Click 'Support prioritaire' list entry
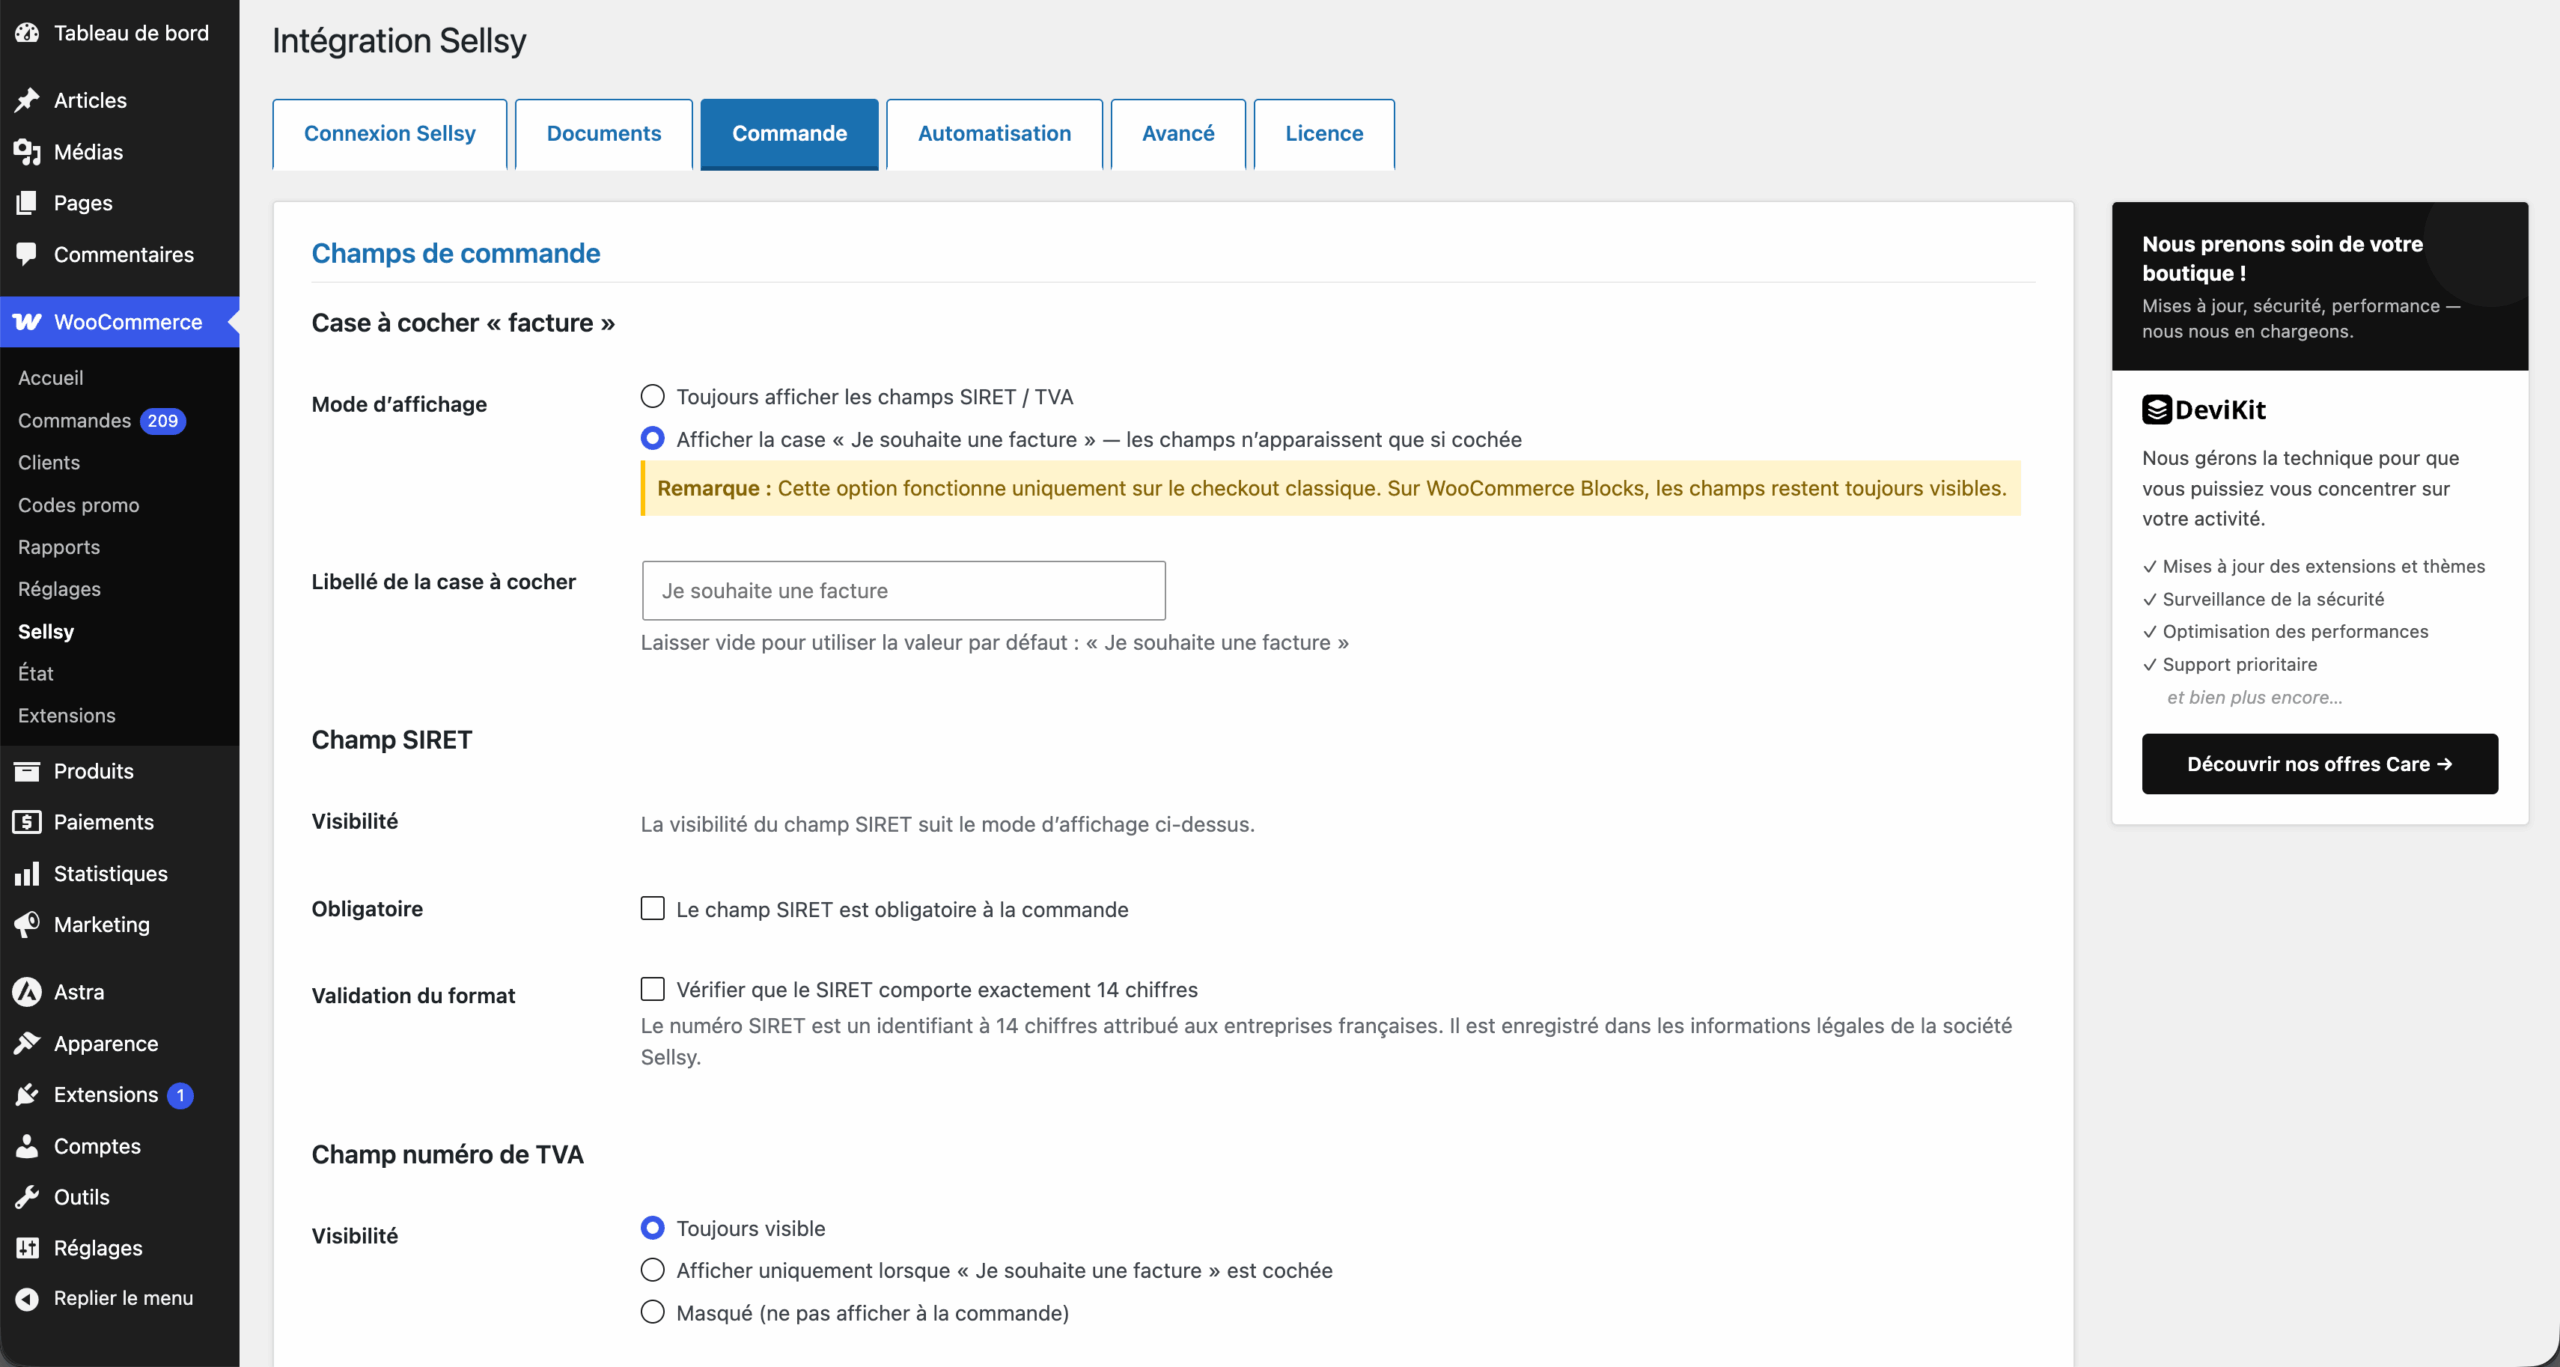This screenshot has height=1367, width=2560. 2240,665
